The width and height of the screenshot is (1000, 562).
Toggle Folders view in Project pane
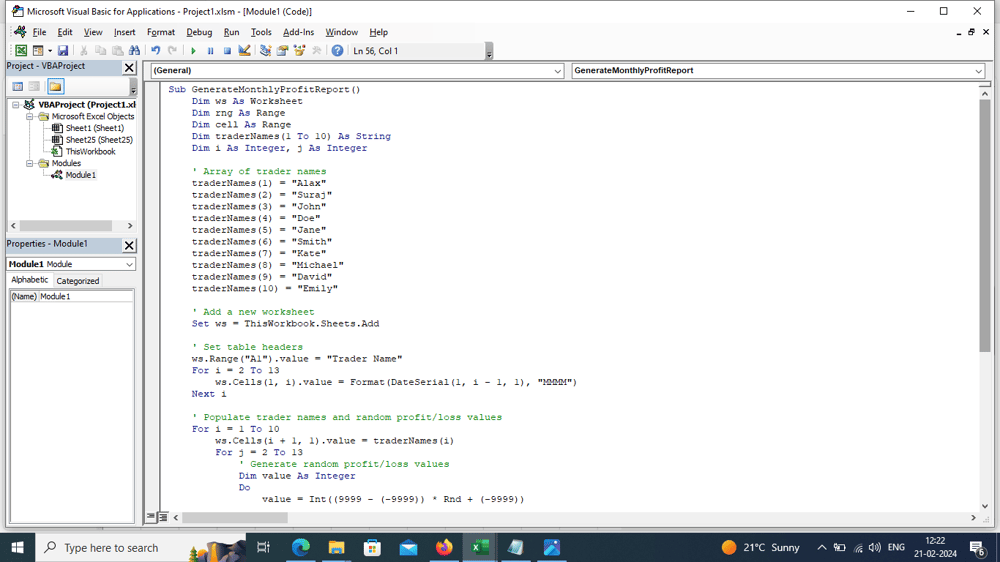point(55,86)
